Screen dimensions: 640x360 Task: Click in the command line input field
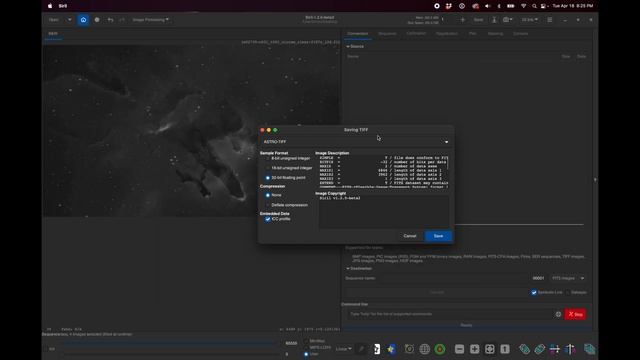tap(449, 314)
